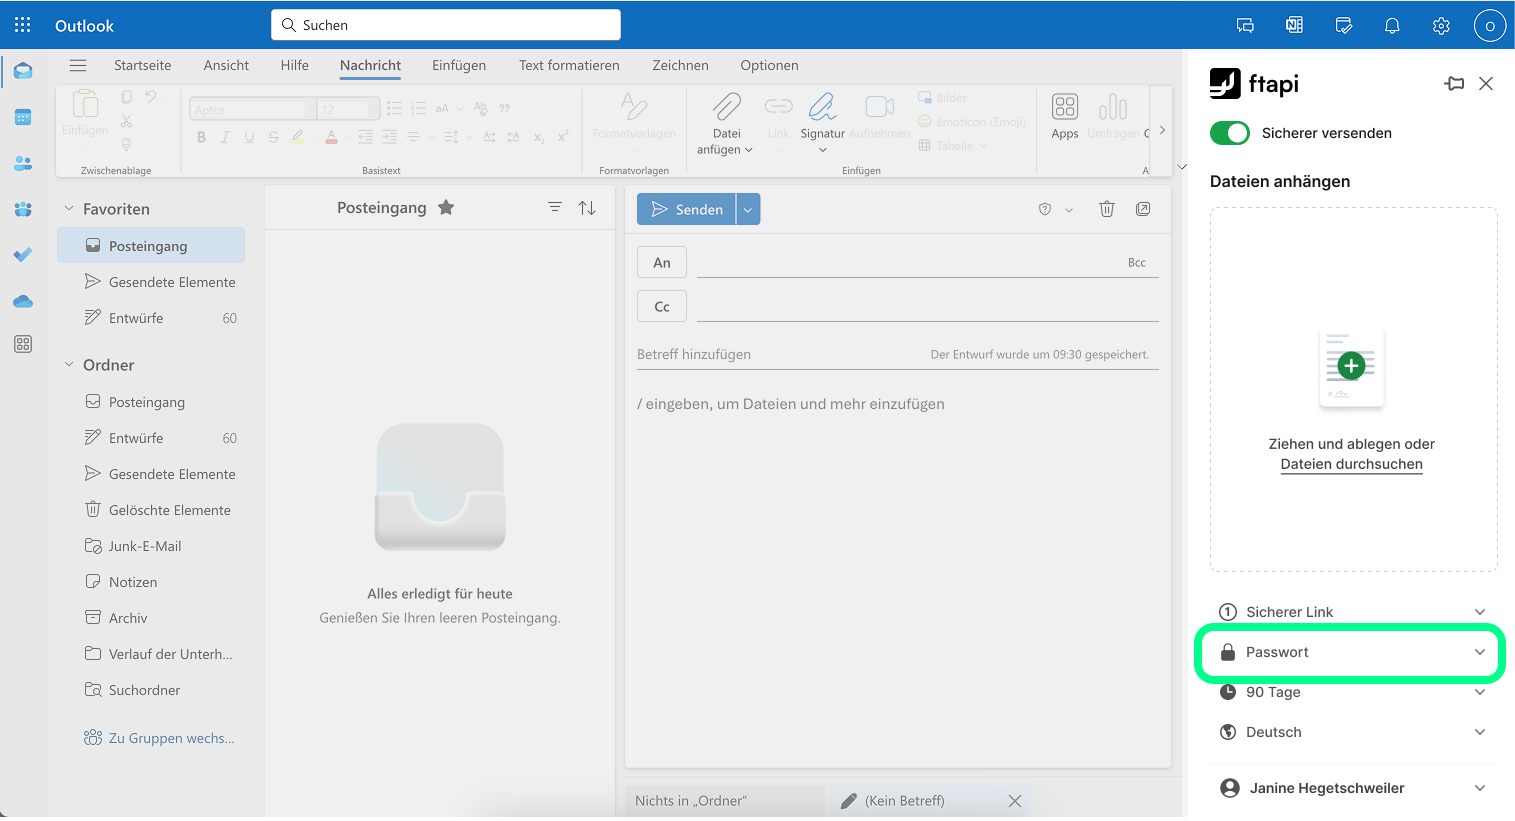Open the Calendar icon in left sidebar
Screen dimensions: 1515x821
click(x=23, y=117)
